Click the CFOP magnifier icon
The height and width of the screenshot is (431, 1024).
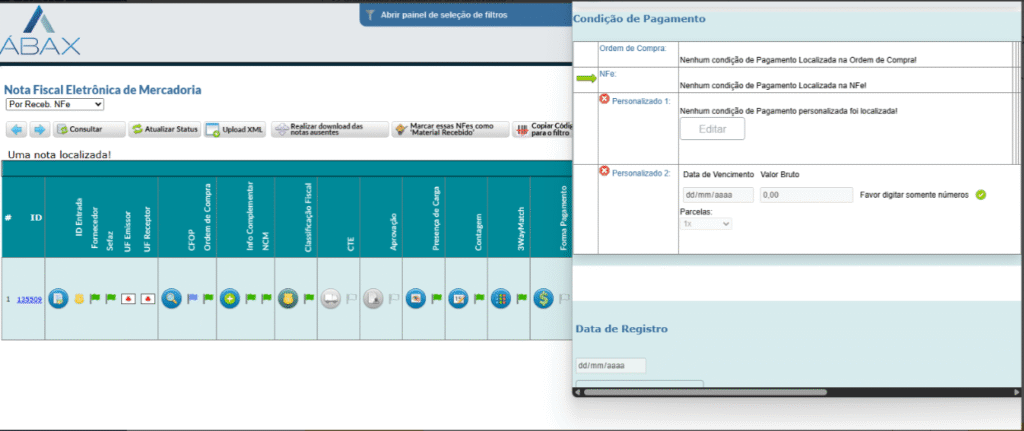pos(171,299)
